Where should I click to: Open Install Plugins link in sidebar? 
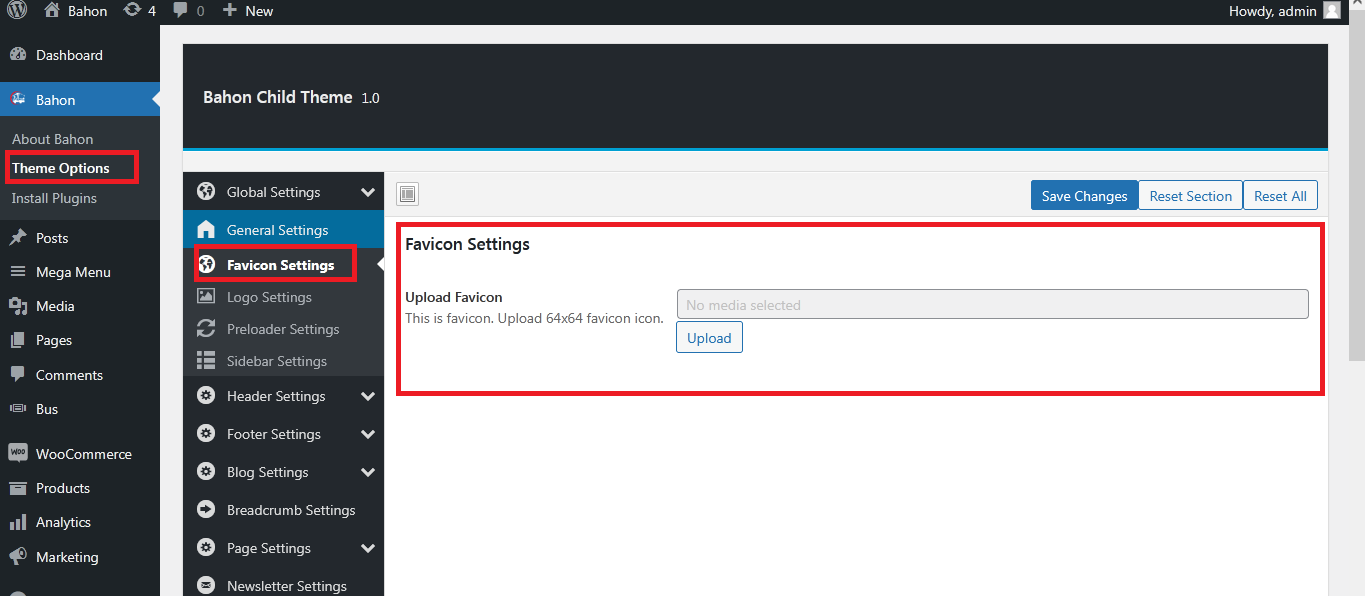click(54, 198)
